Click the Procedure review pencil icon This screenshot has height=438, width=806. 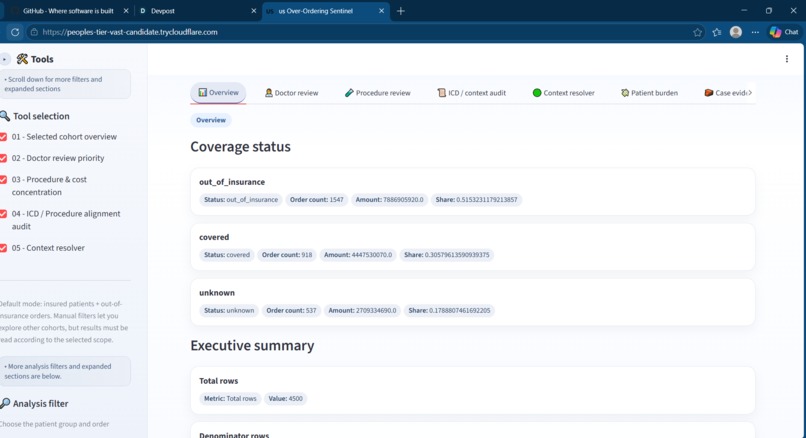pyautogui.click(x=349, y=93)
